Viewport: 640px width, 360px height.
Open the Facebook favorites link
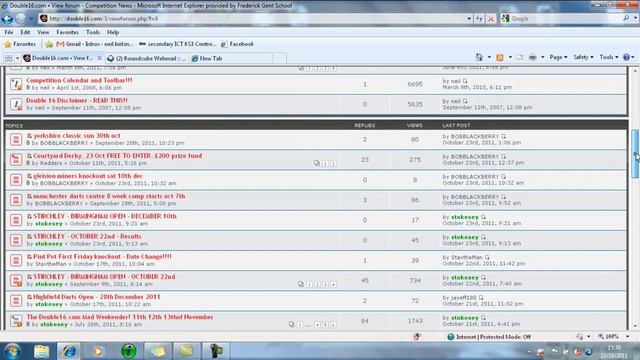pos(237,44)
